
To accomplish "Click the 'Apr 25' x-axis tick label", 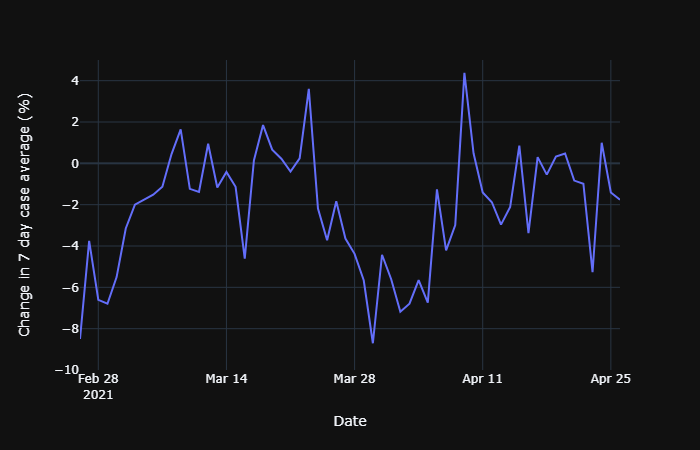I will [x=611, y=379].
